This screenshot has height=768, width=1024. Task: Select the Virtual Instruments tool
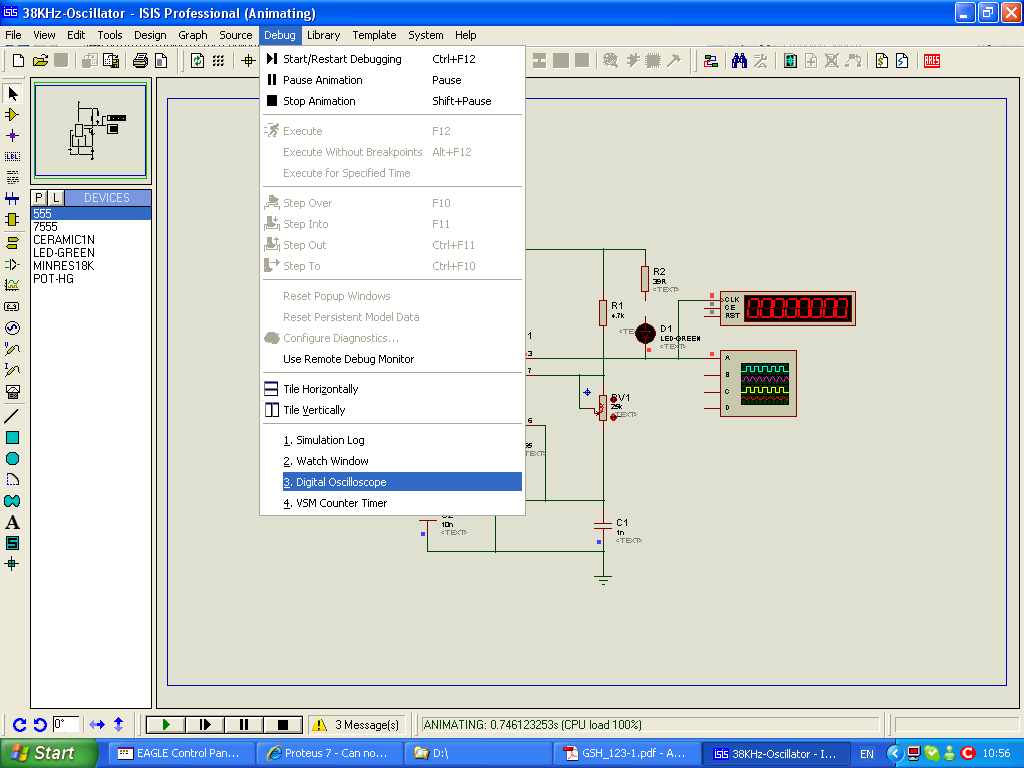(12, 391)
